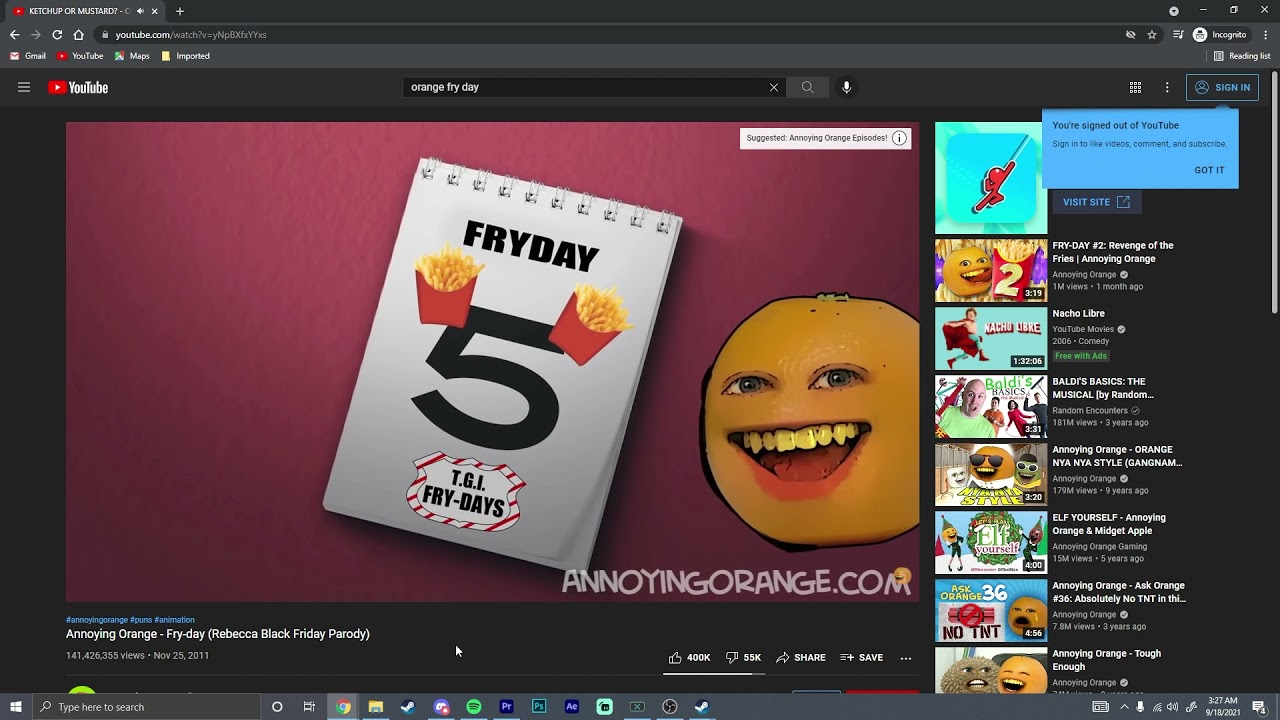This screenshot has width=1280, height=720.
Task: Open the FRY-DAY #2 thumbnail
Action: 991,270
